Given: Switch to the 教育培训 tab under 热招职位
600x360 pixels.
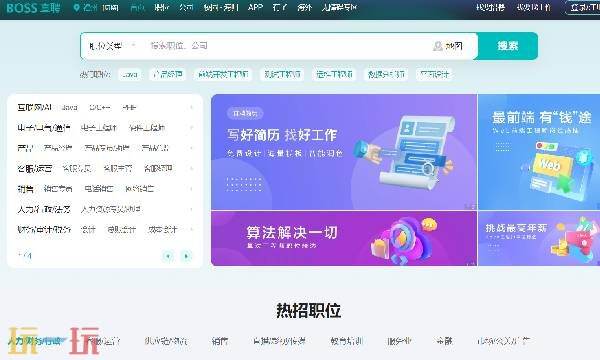Looking at the screenshot, I should point(346,341).
